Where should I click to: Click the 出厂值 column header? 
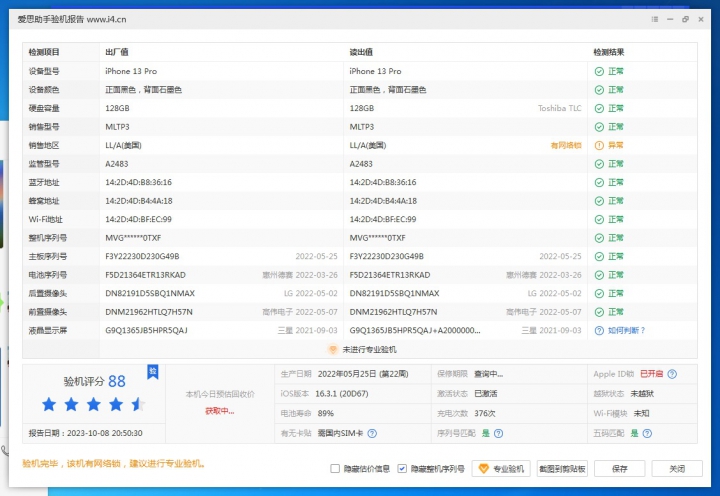pyautogui.click(x=117, y=52)
